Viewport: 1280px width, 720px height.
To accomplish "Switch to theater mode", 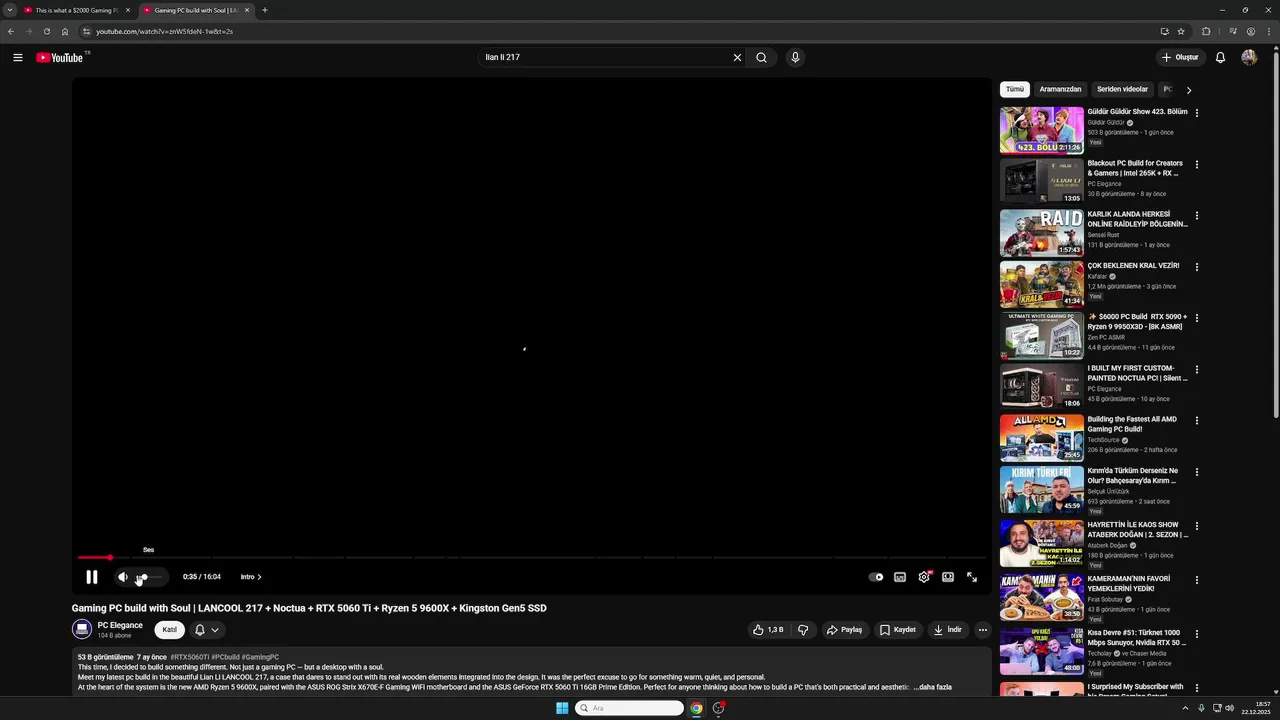I will click(x=948, y=577).
